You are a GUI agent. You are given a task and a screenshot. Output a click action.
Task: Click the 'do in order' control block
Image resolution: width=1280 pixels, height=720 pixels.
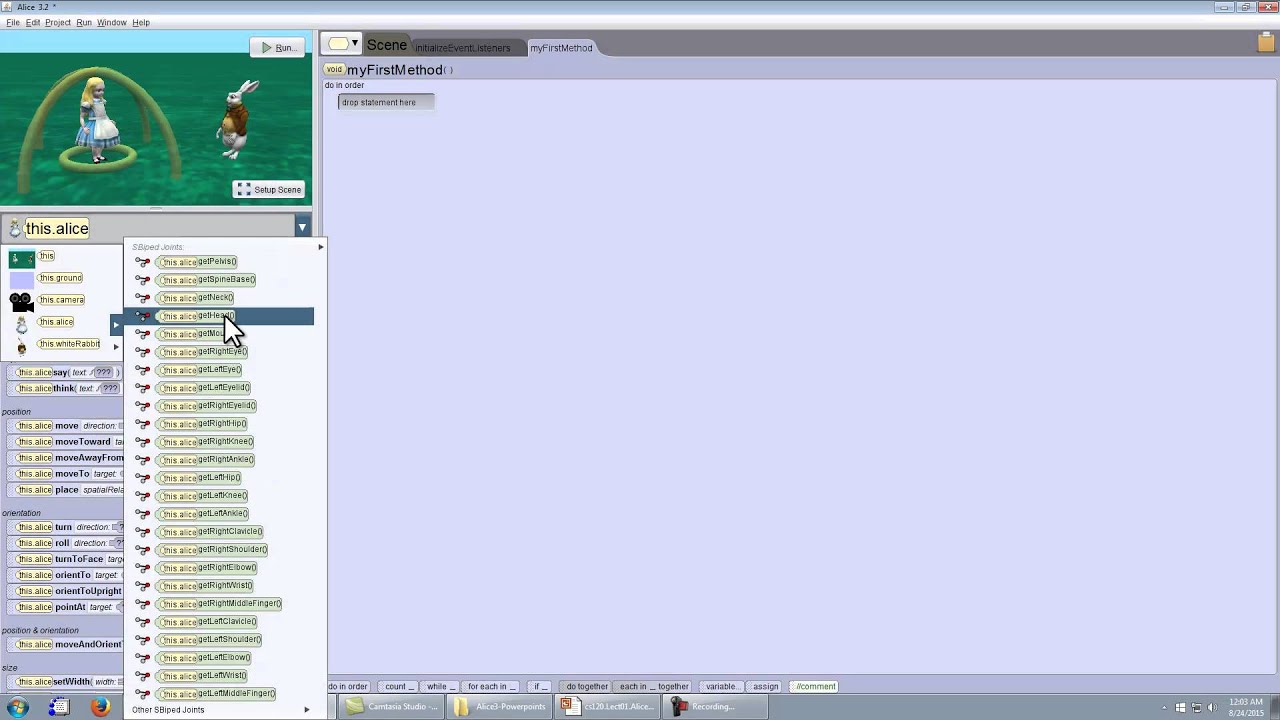click(348, 687)
